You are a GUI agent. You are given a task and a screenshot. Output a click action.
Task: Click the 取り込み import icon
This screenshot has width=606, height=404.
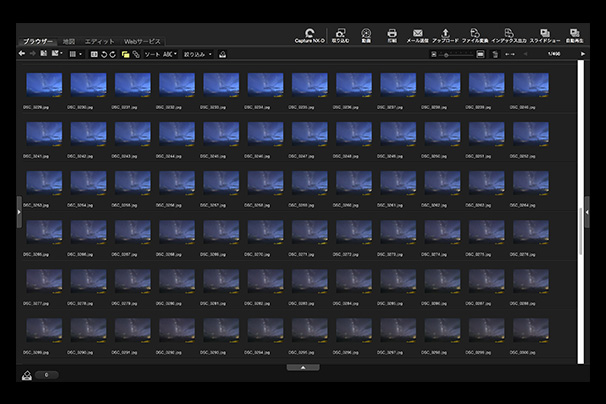coord(340,34)
